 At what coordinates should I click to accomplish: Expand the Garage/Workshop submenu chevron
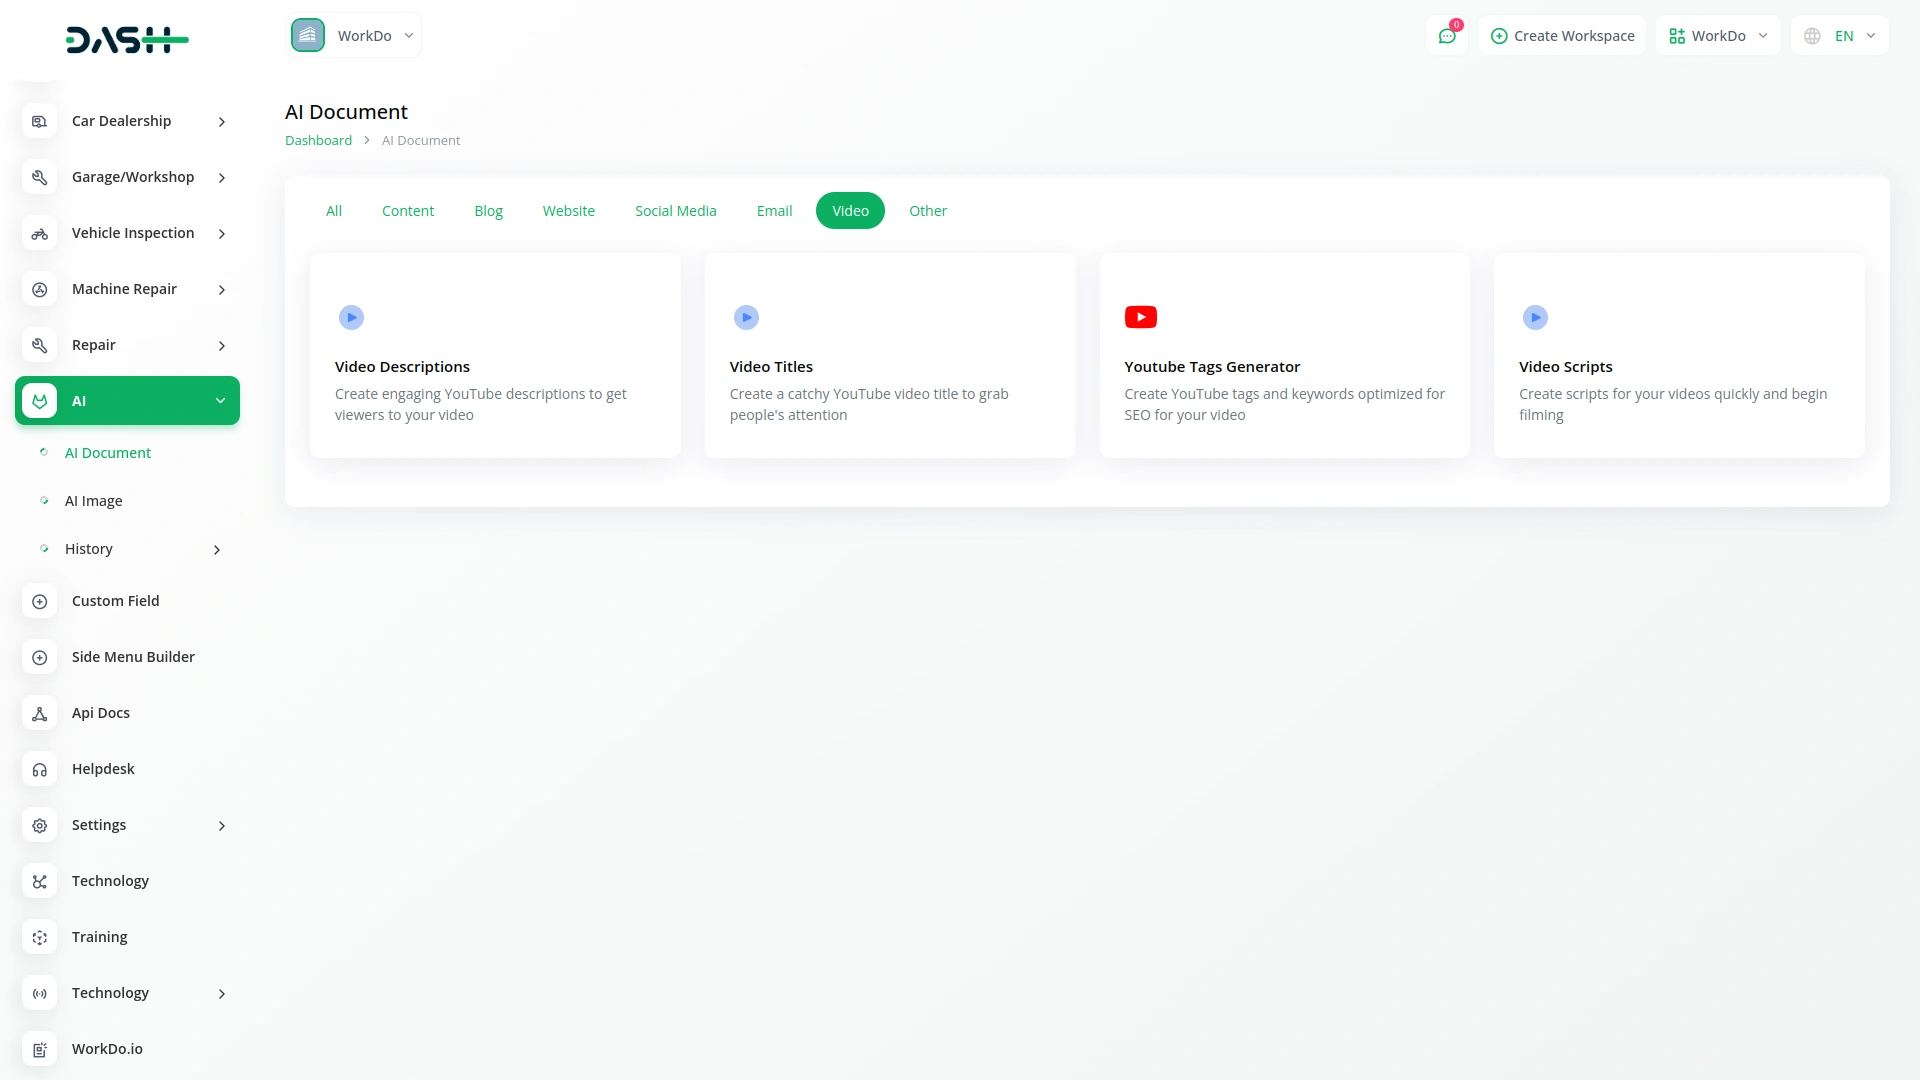[x=222, y=178]
